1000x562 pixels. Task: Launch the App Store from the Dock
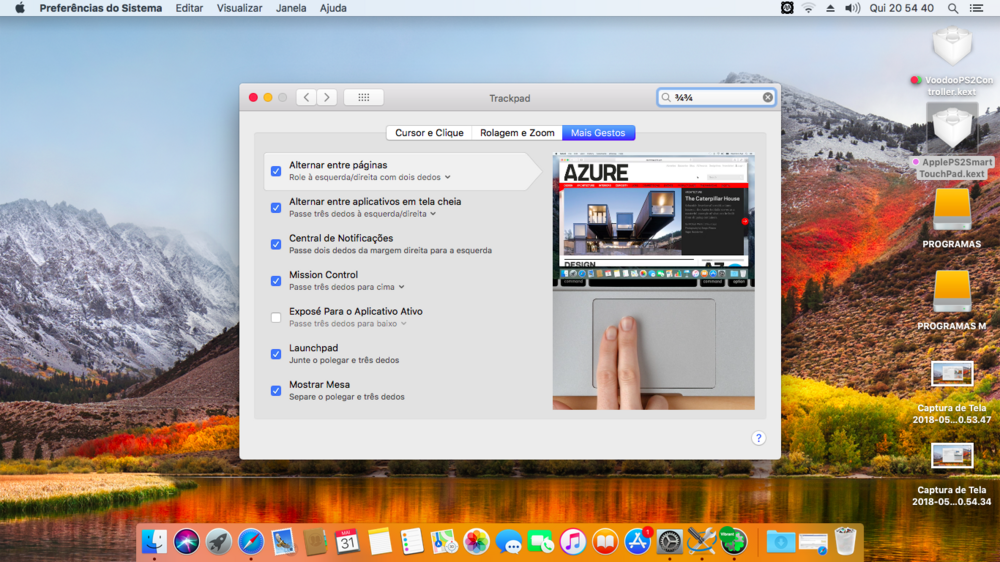tap(637, 541)
